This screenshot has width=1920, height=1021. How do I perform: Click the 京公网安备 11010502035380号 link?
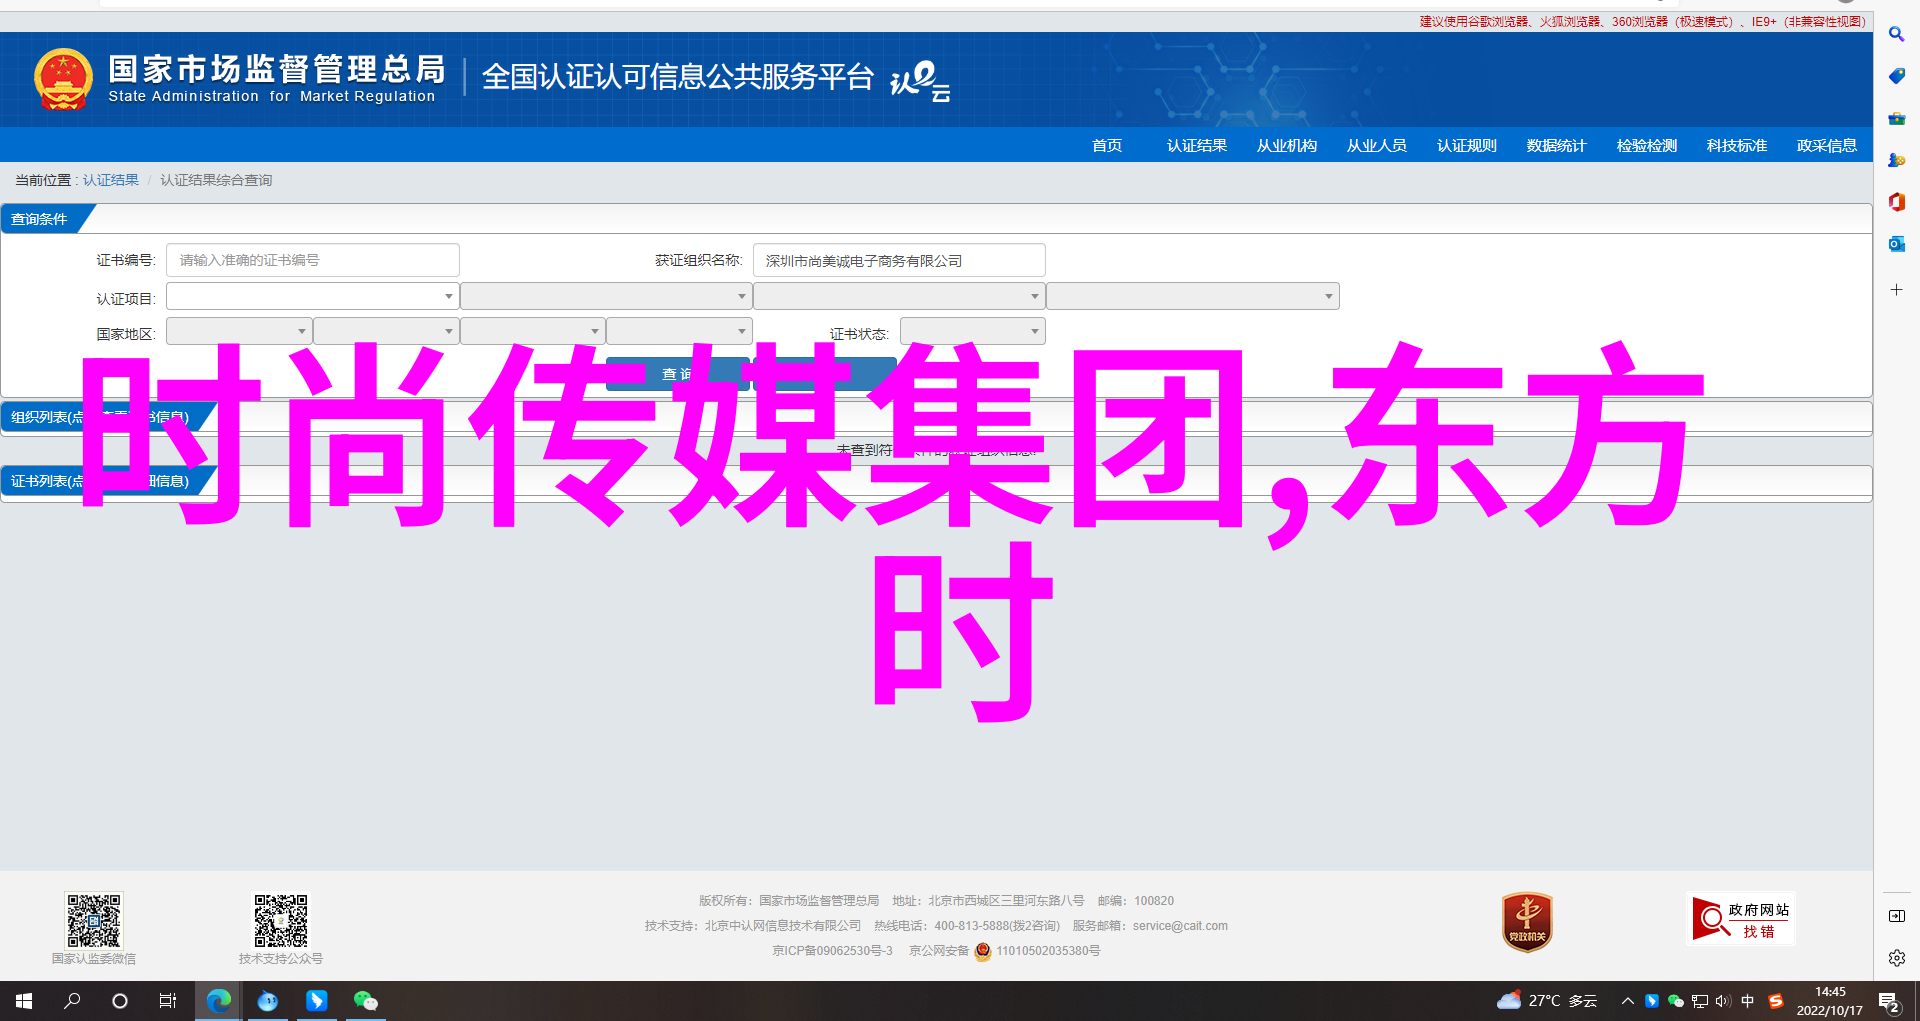pos(1004,951)
